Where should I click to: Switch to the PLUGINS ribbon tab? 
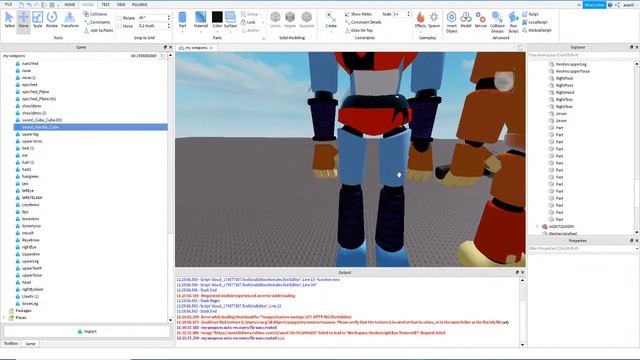pyautogui.click(x=140, y=4)
